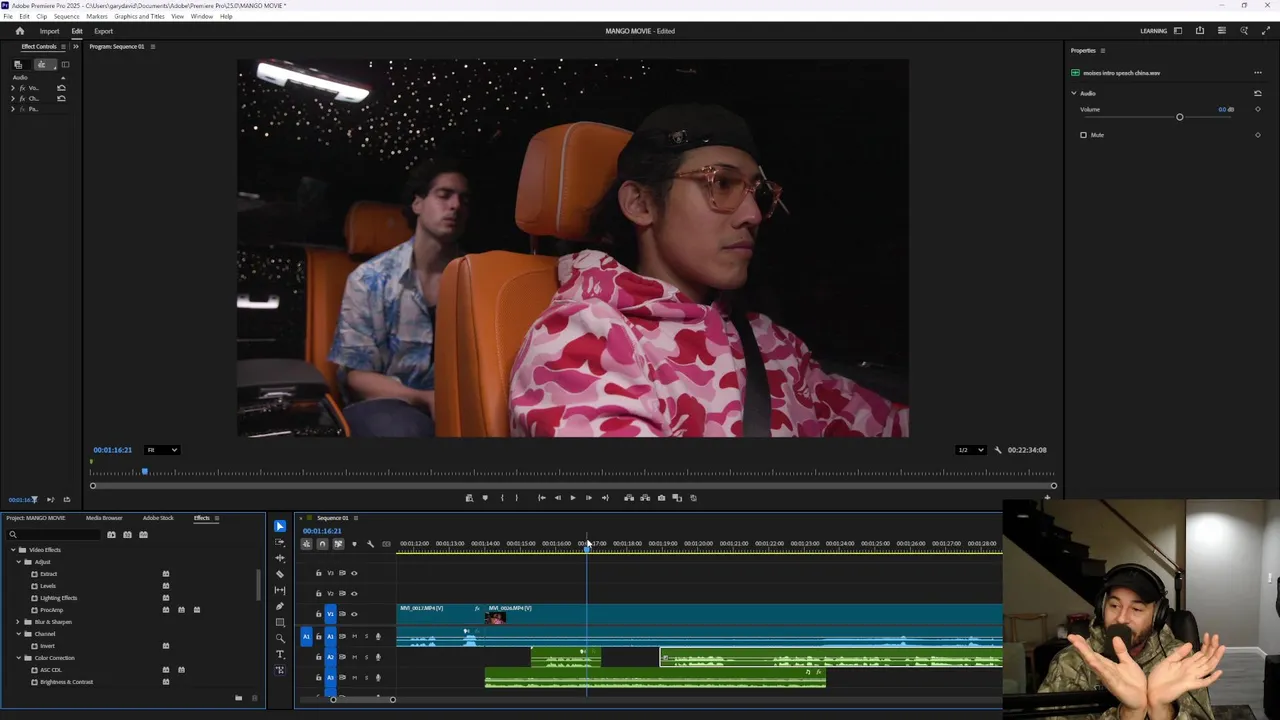Image resolution: width=1280 pixels, height=720 pixels.
Task: Select the Slip tool
Action: tap(280, 590)
